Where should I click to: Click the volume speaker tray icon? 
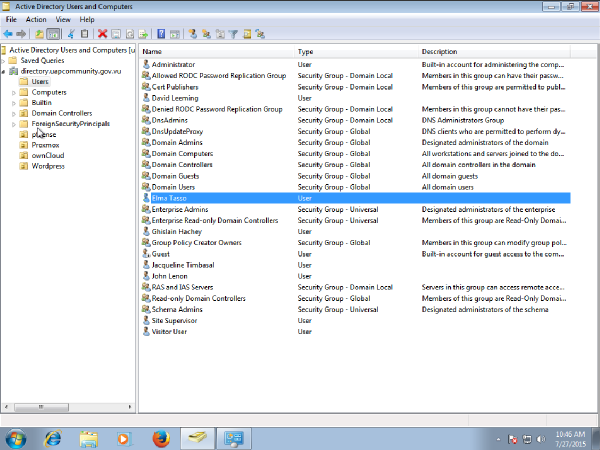(x=541, y=439)
